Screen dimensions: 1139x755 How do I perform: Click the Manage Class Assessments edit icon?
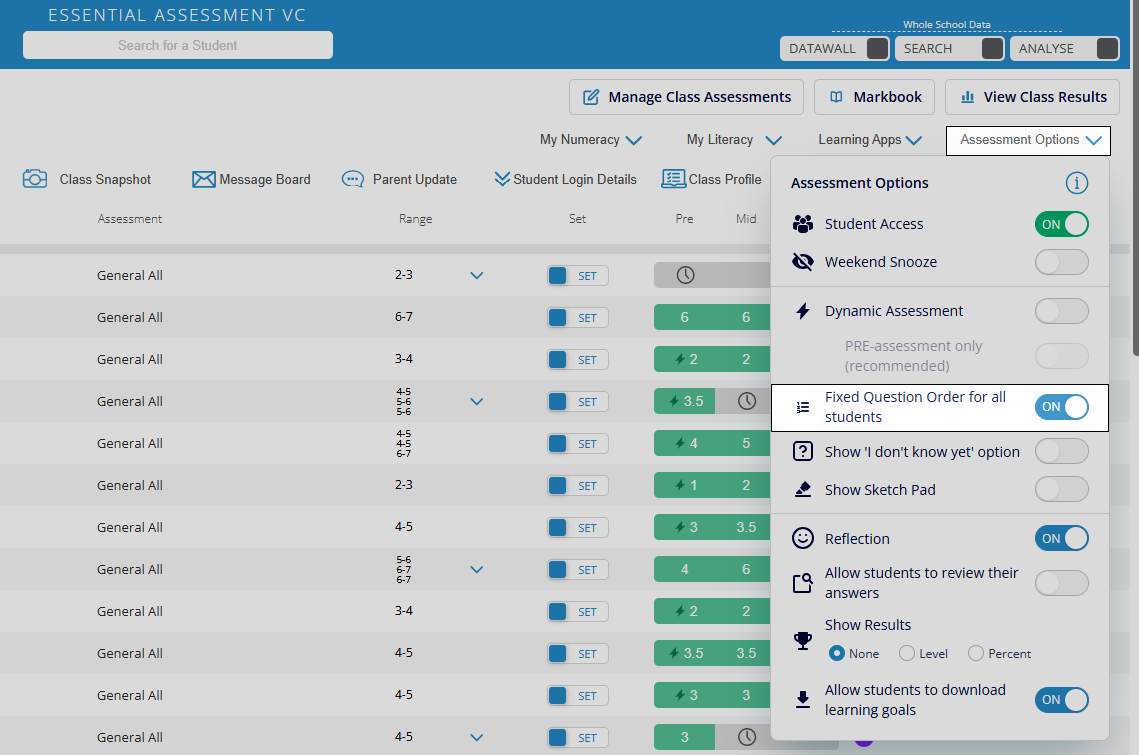click(x=591, y=97)
